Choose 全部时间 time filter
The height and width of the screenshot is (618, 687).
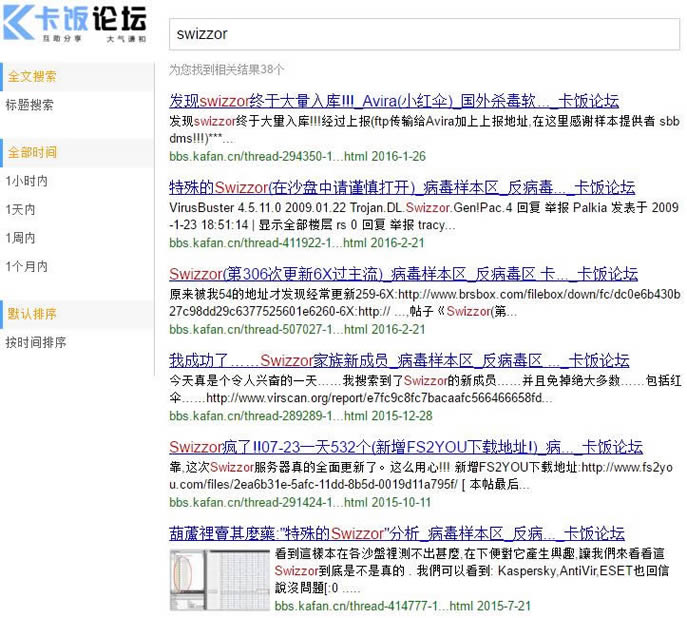(32, 153)
